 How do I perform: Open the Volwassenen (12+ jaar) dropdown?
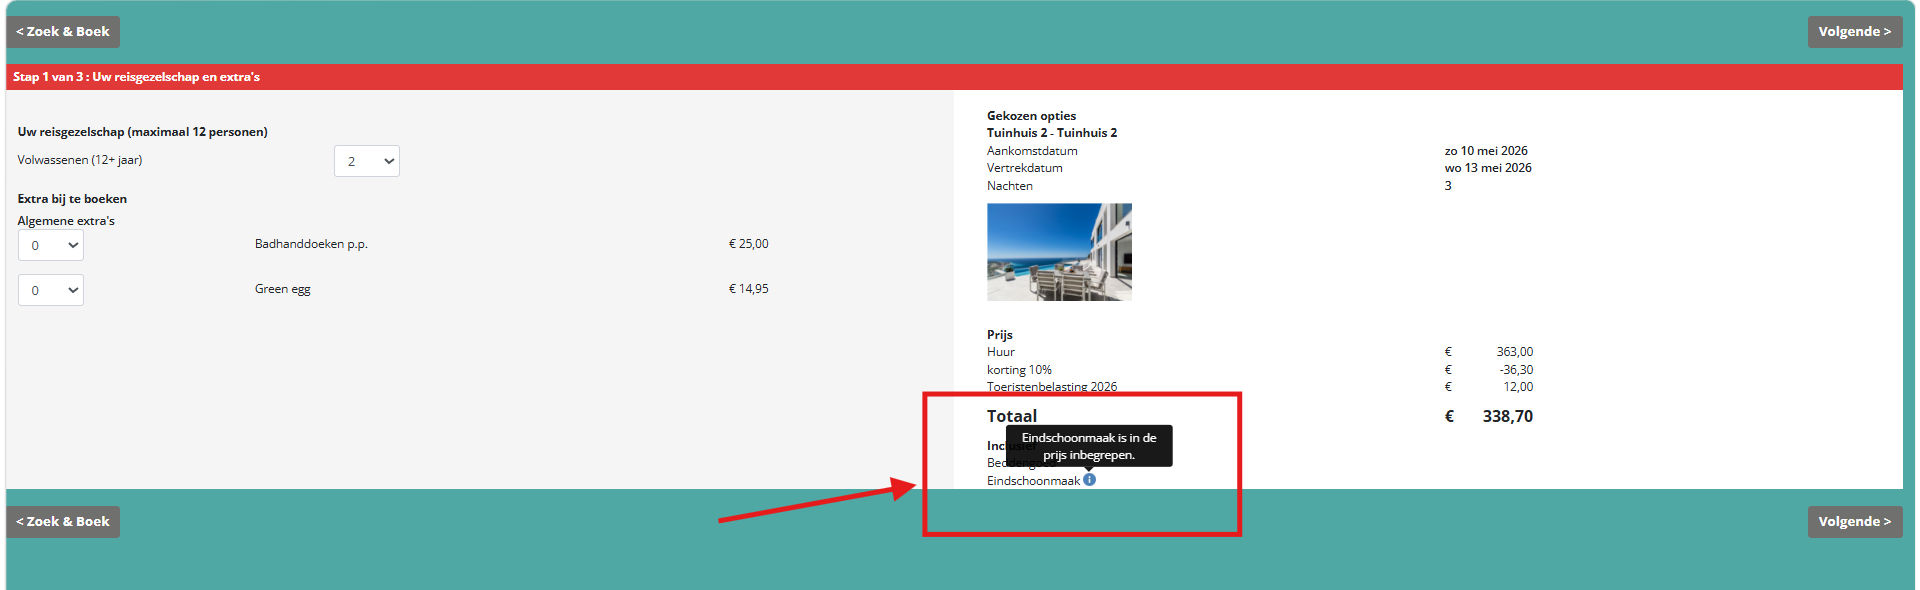coord(367,161)
